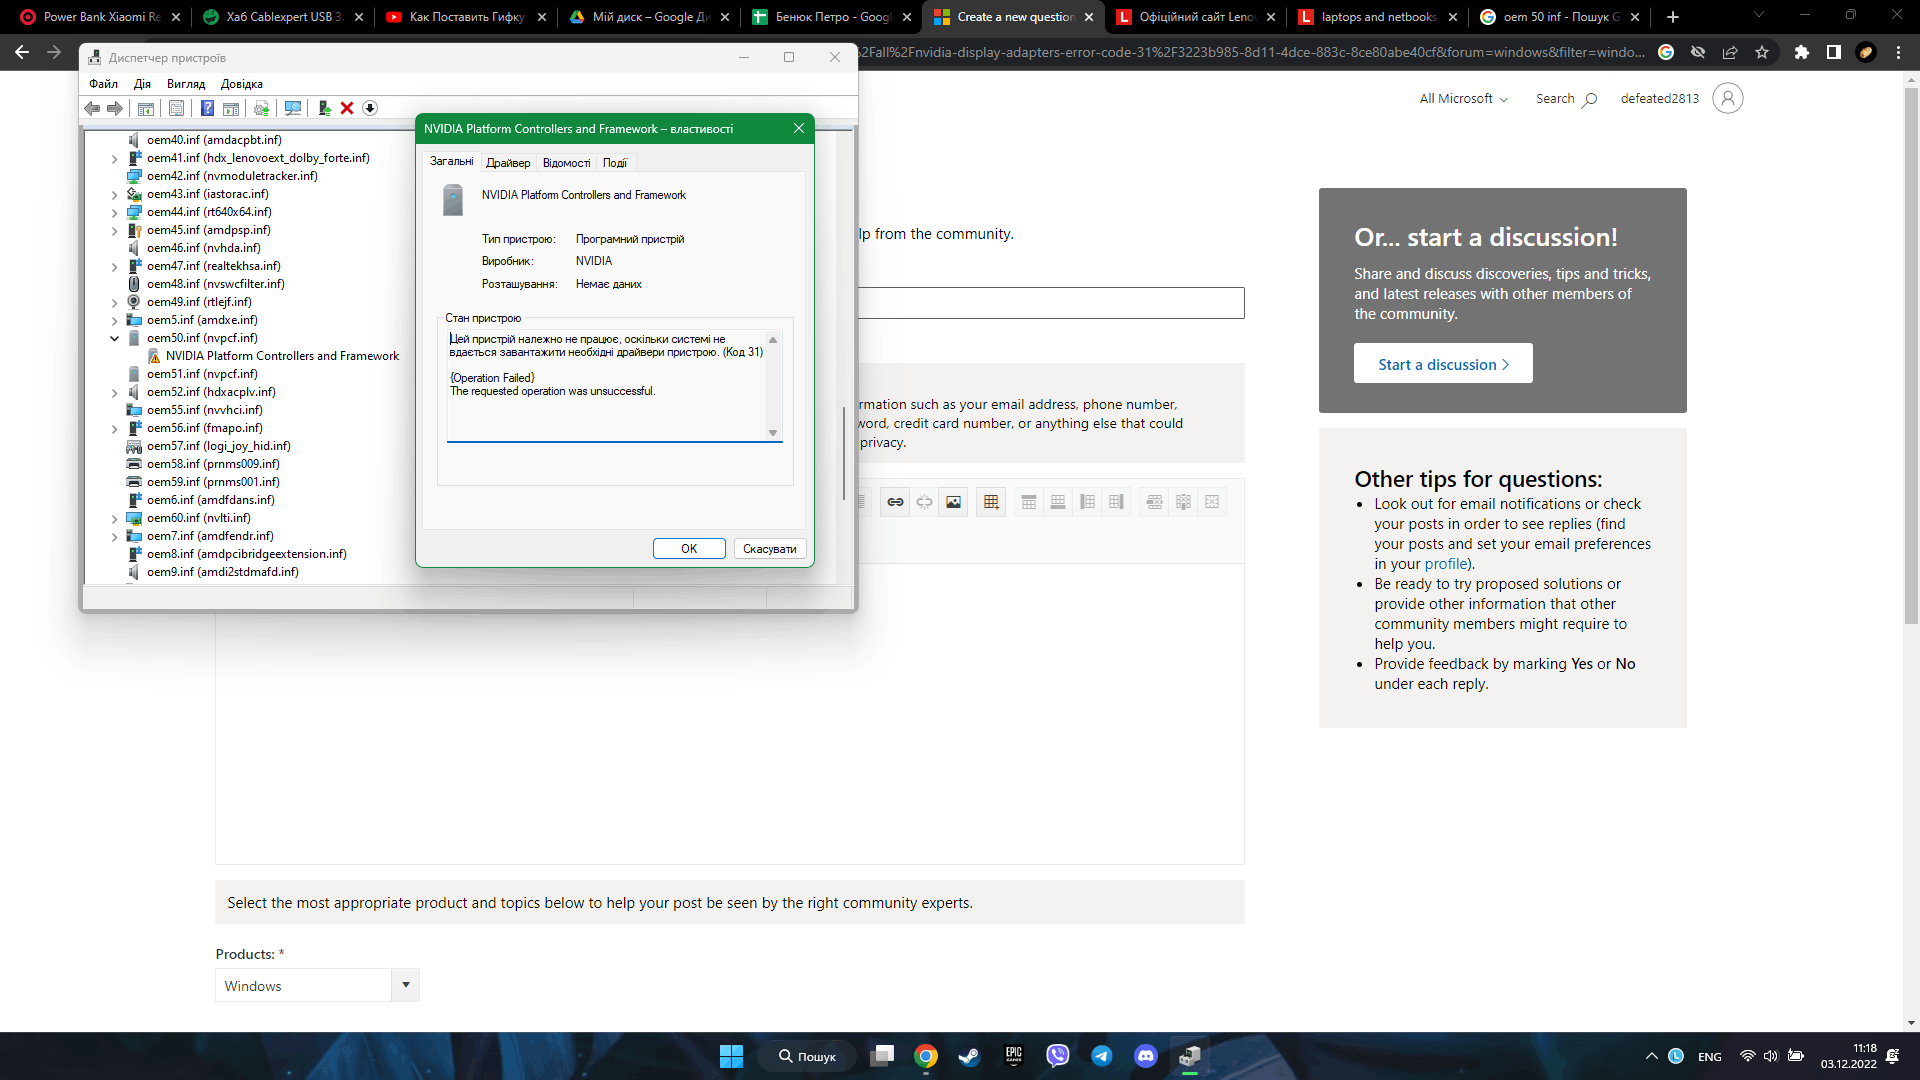This screenshot has height=1080, width=1920.
Task: Expand the oem60.inf (nvlti.inf) node
Action: 114,518
